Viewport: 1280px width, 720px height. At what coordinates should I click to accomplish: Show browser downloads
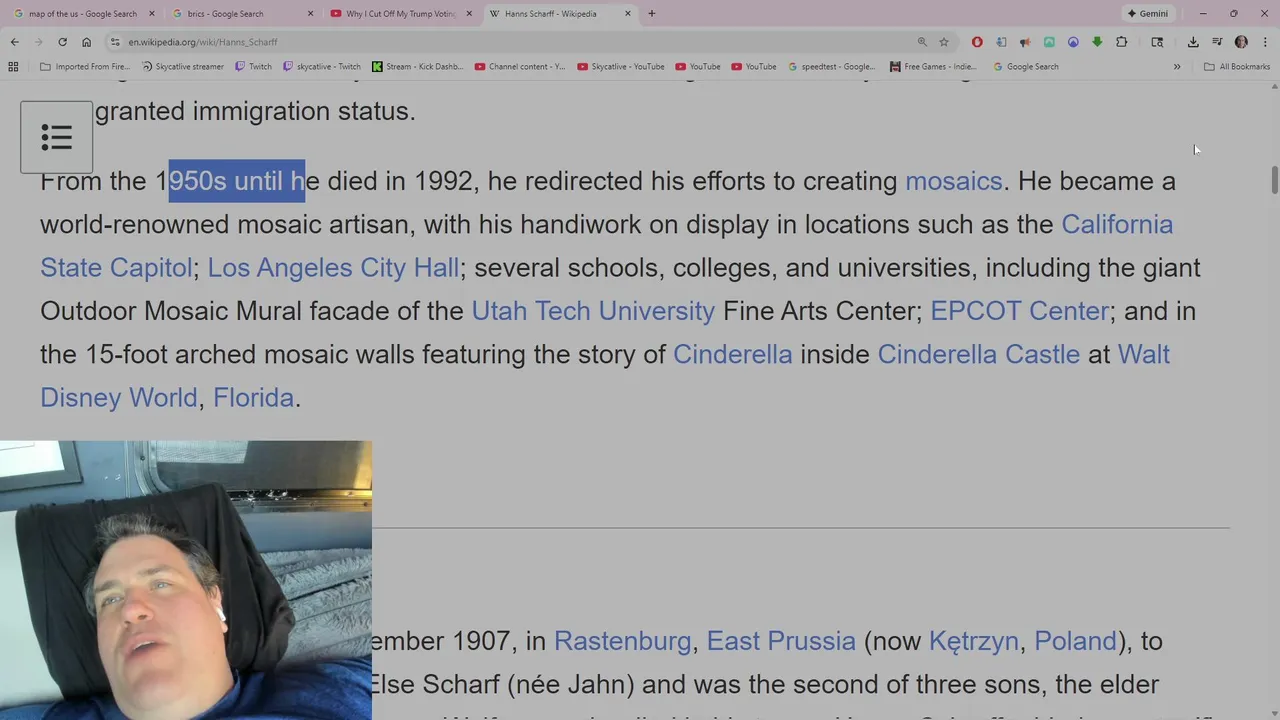1193,42
